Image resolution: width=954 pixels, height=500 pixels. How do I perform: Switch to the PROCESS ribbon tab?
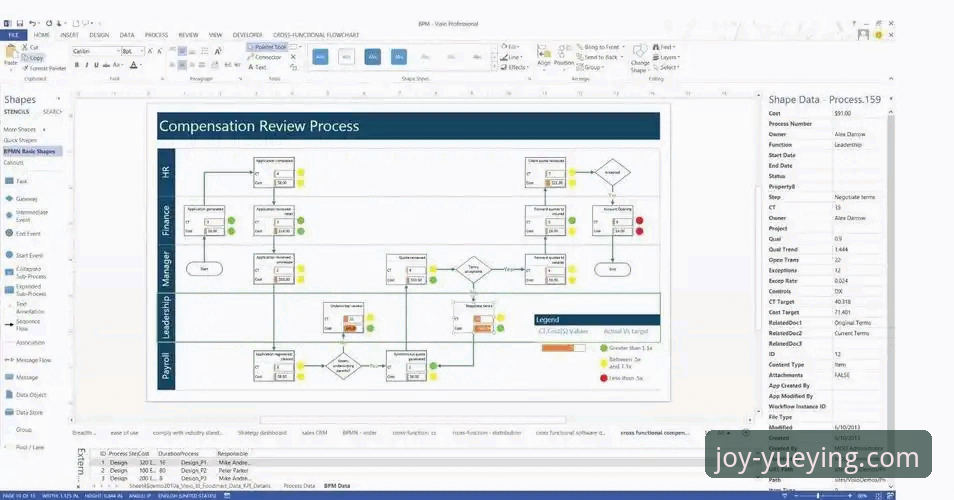pyautogui.click(x=156, y=35)
